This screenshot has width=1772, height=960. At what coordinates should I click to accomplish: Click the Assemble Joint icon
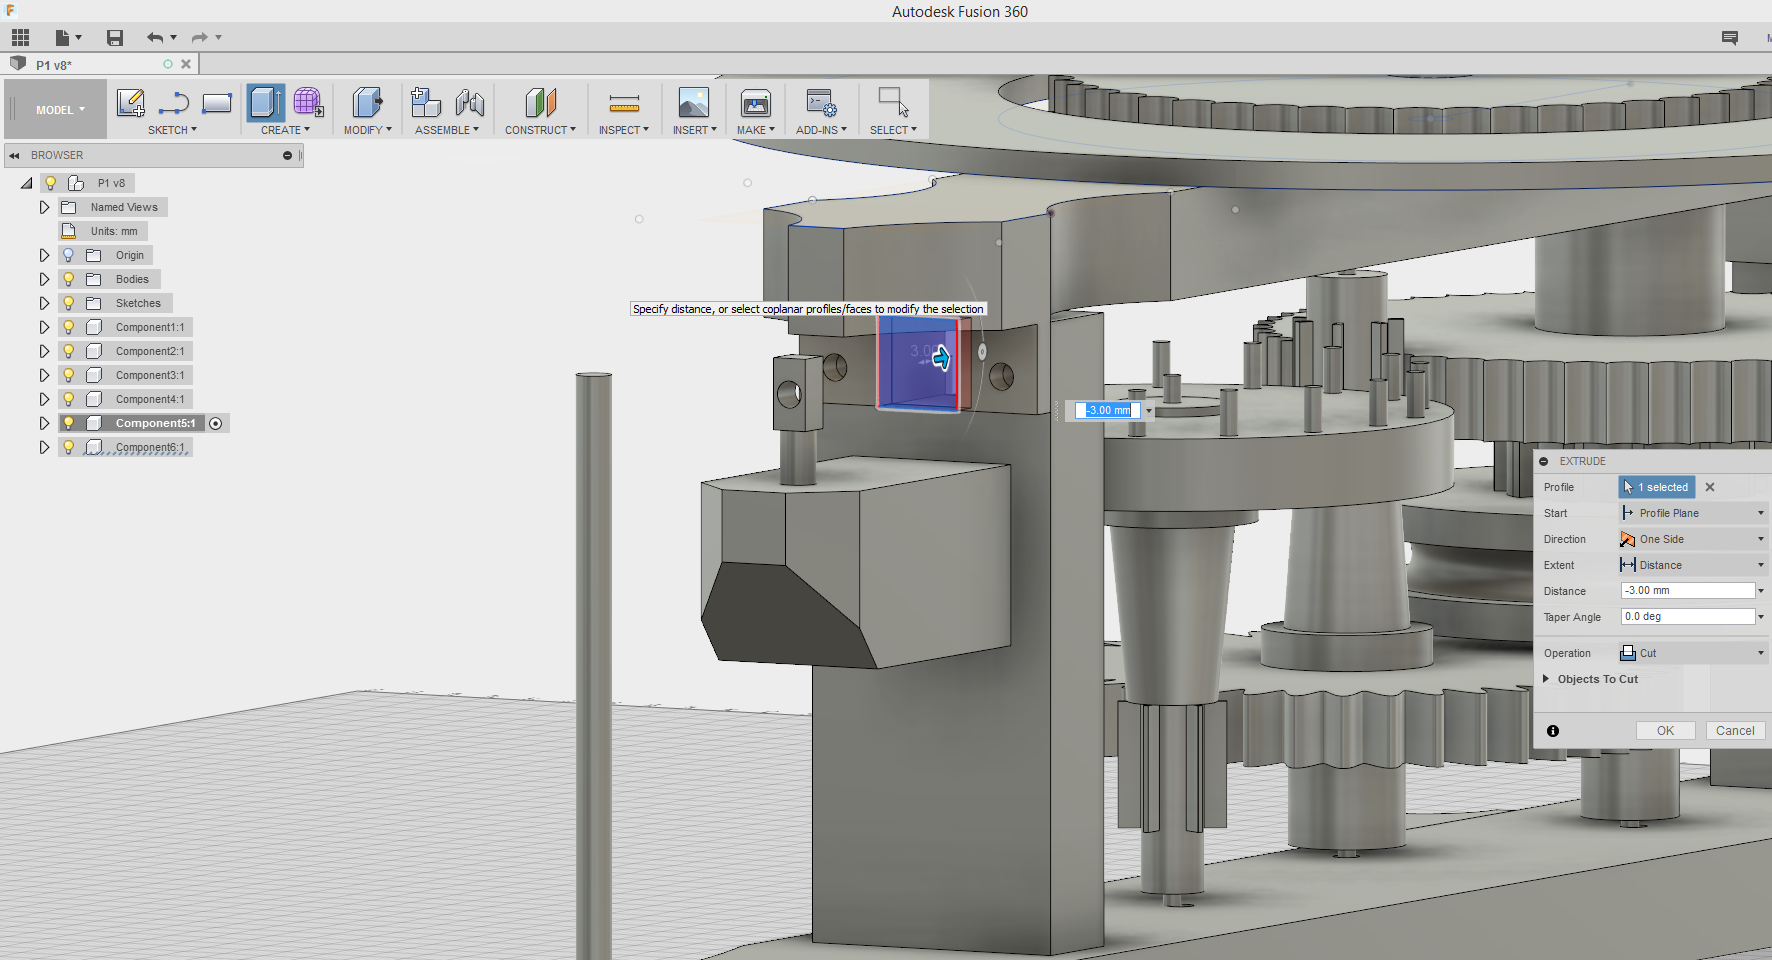point(470,103)
